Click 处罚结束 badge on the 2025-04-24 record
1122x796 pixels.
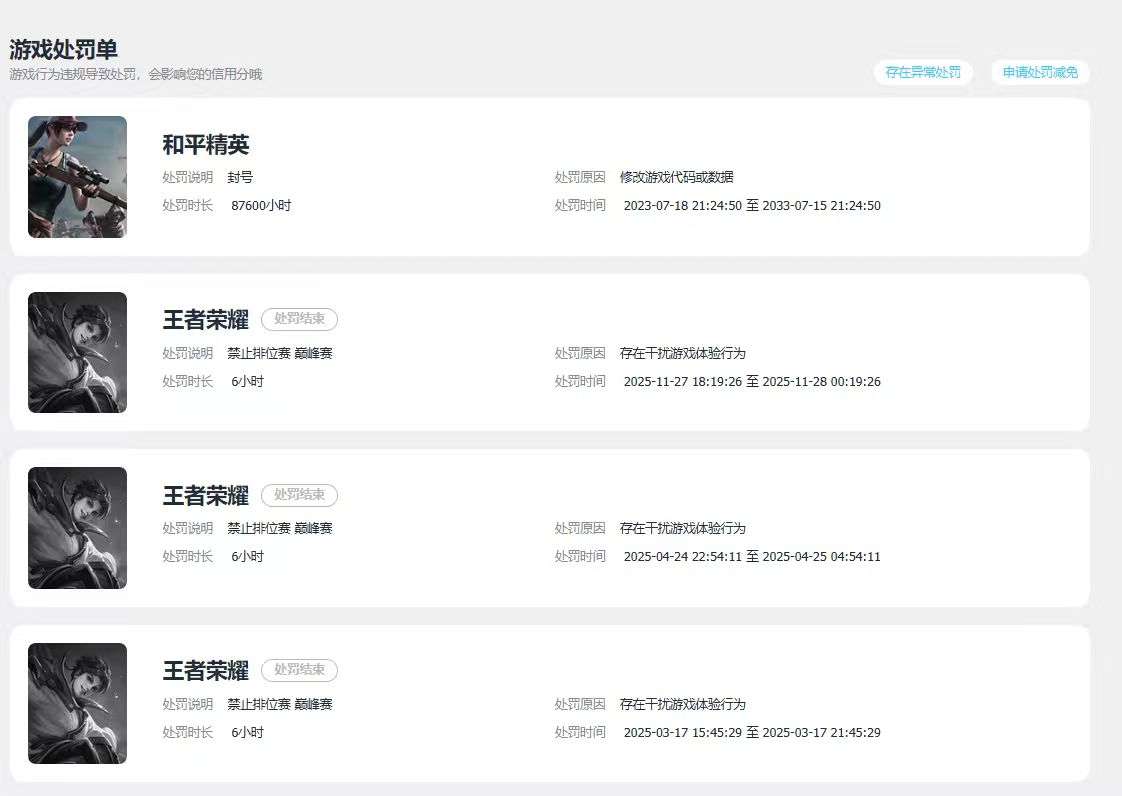pyautogui.click(x=299, y=495)
